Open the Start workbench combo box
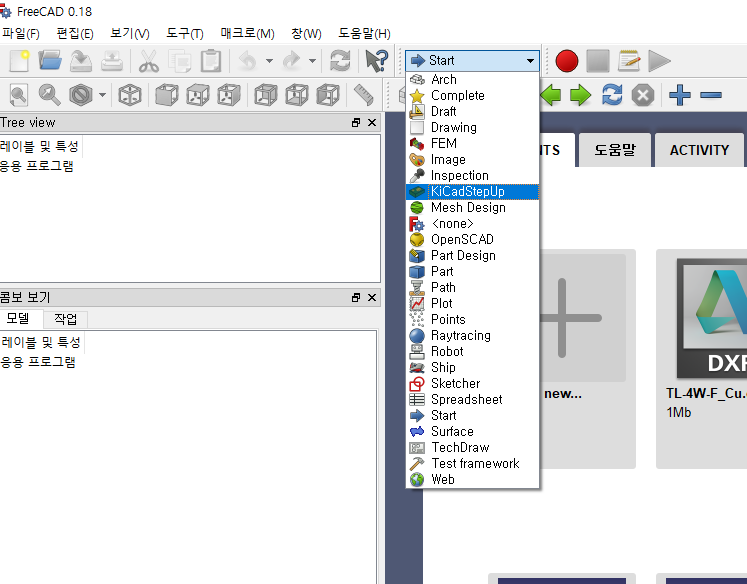 pos(472,60)
